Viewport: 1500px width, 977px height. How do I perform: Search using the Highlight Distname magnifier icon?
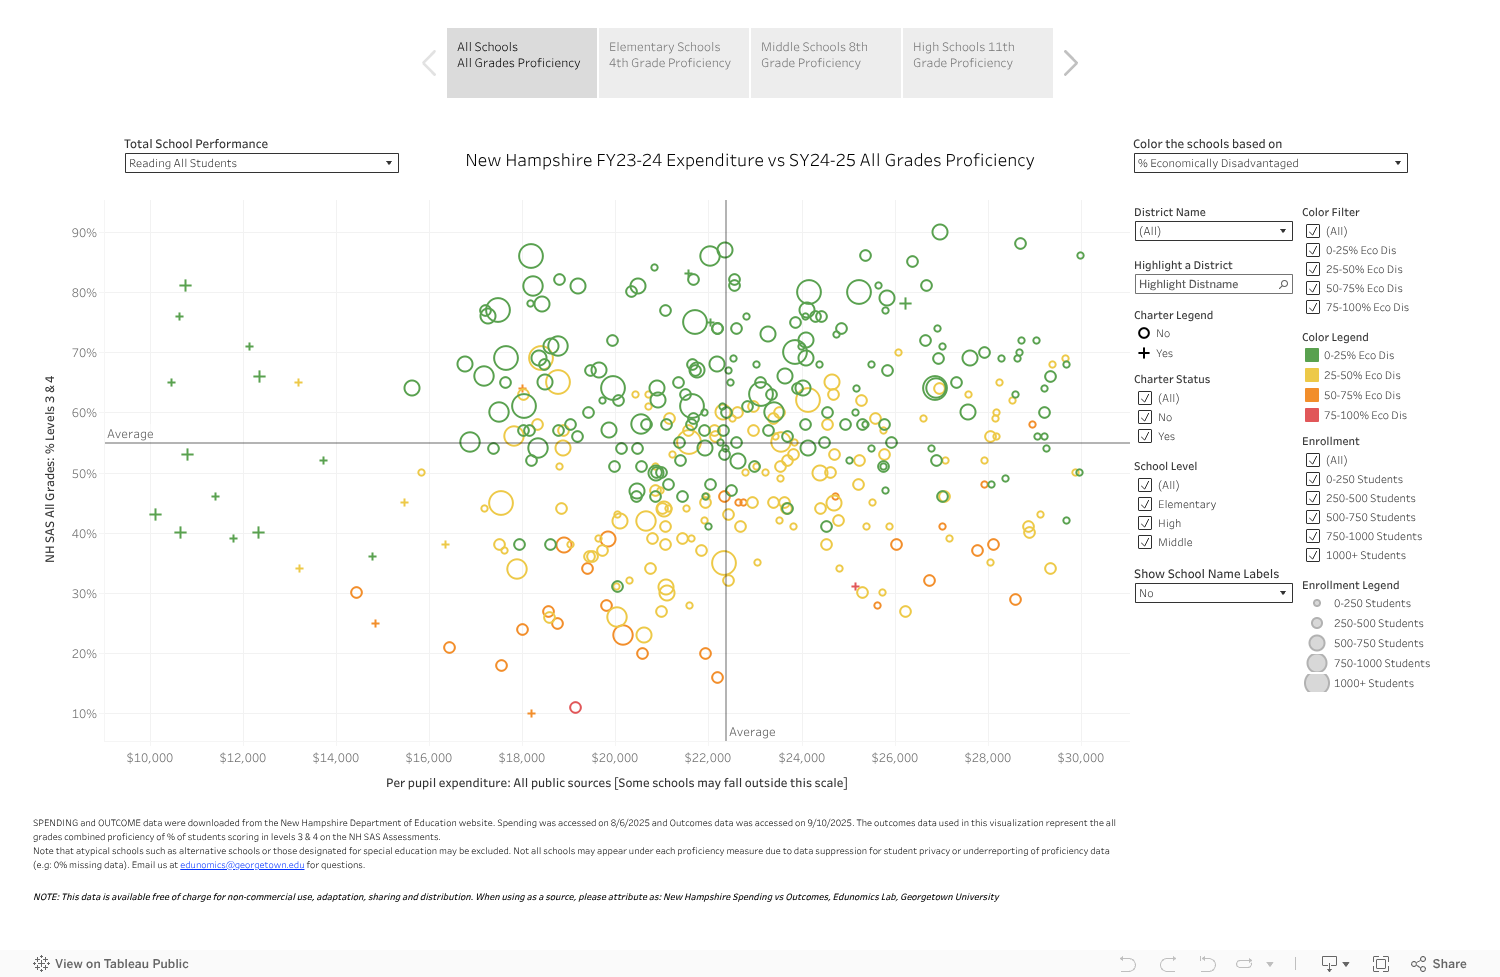[x=1283, y=284]
